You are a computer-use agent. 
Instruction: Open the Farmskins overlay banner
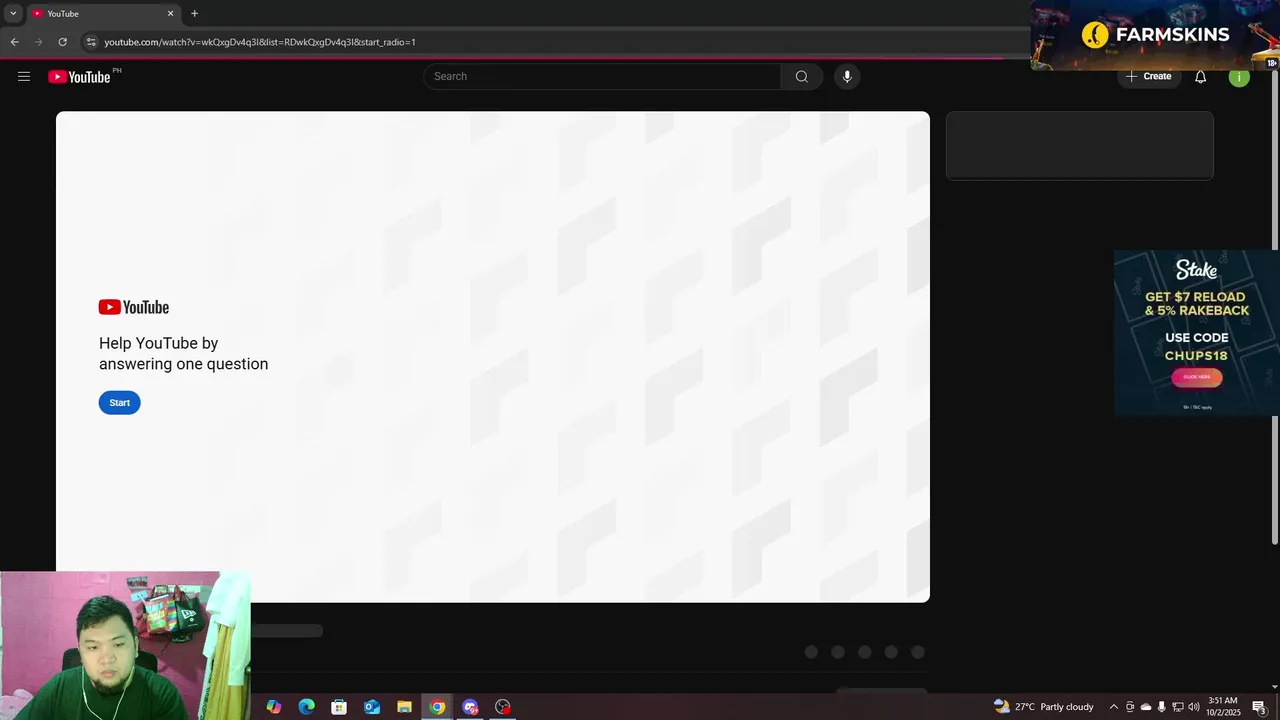[1155, 35]
